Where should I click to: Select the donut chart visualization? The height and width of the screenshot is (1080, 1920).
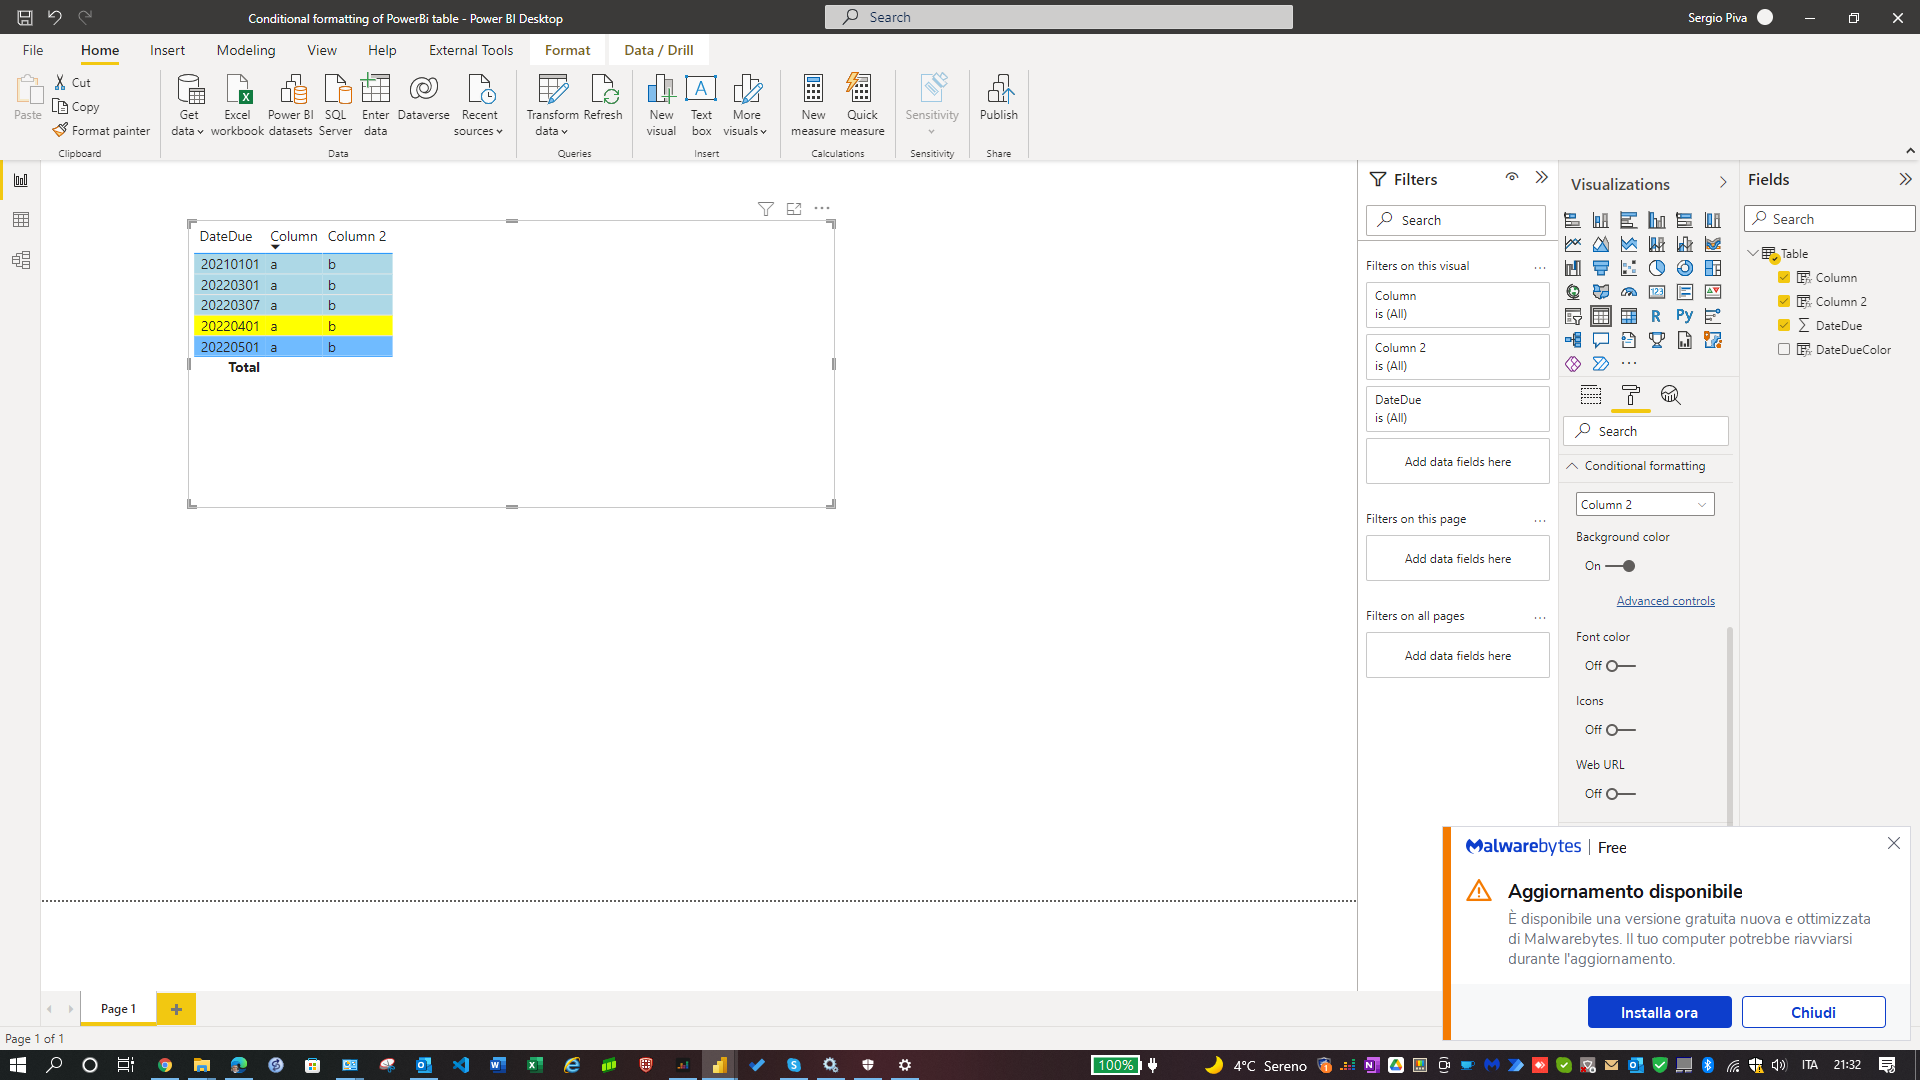[1685, 268]
